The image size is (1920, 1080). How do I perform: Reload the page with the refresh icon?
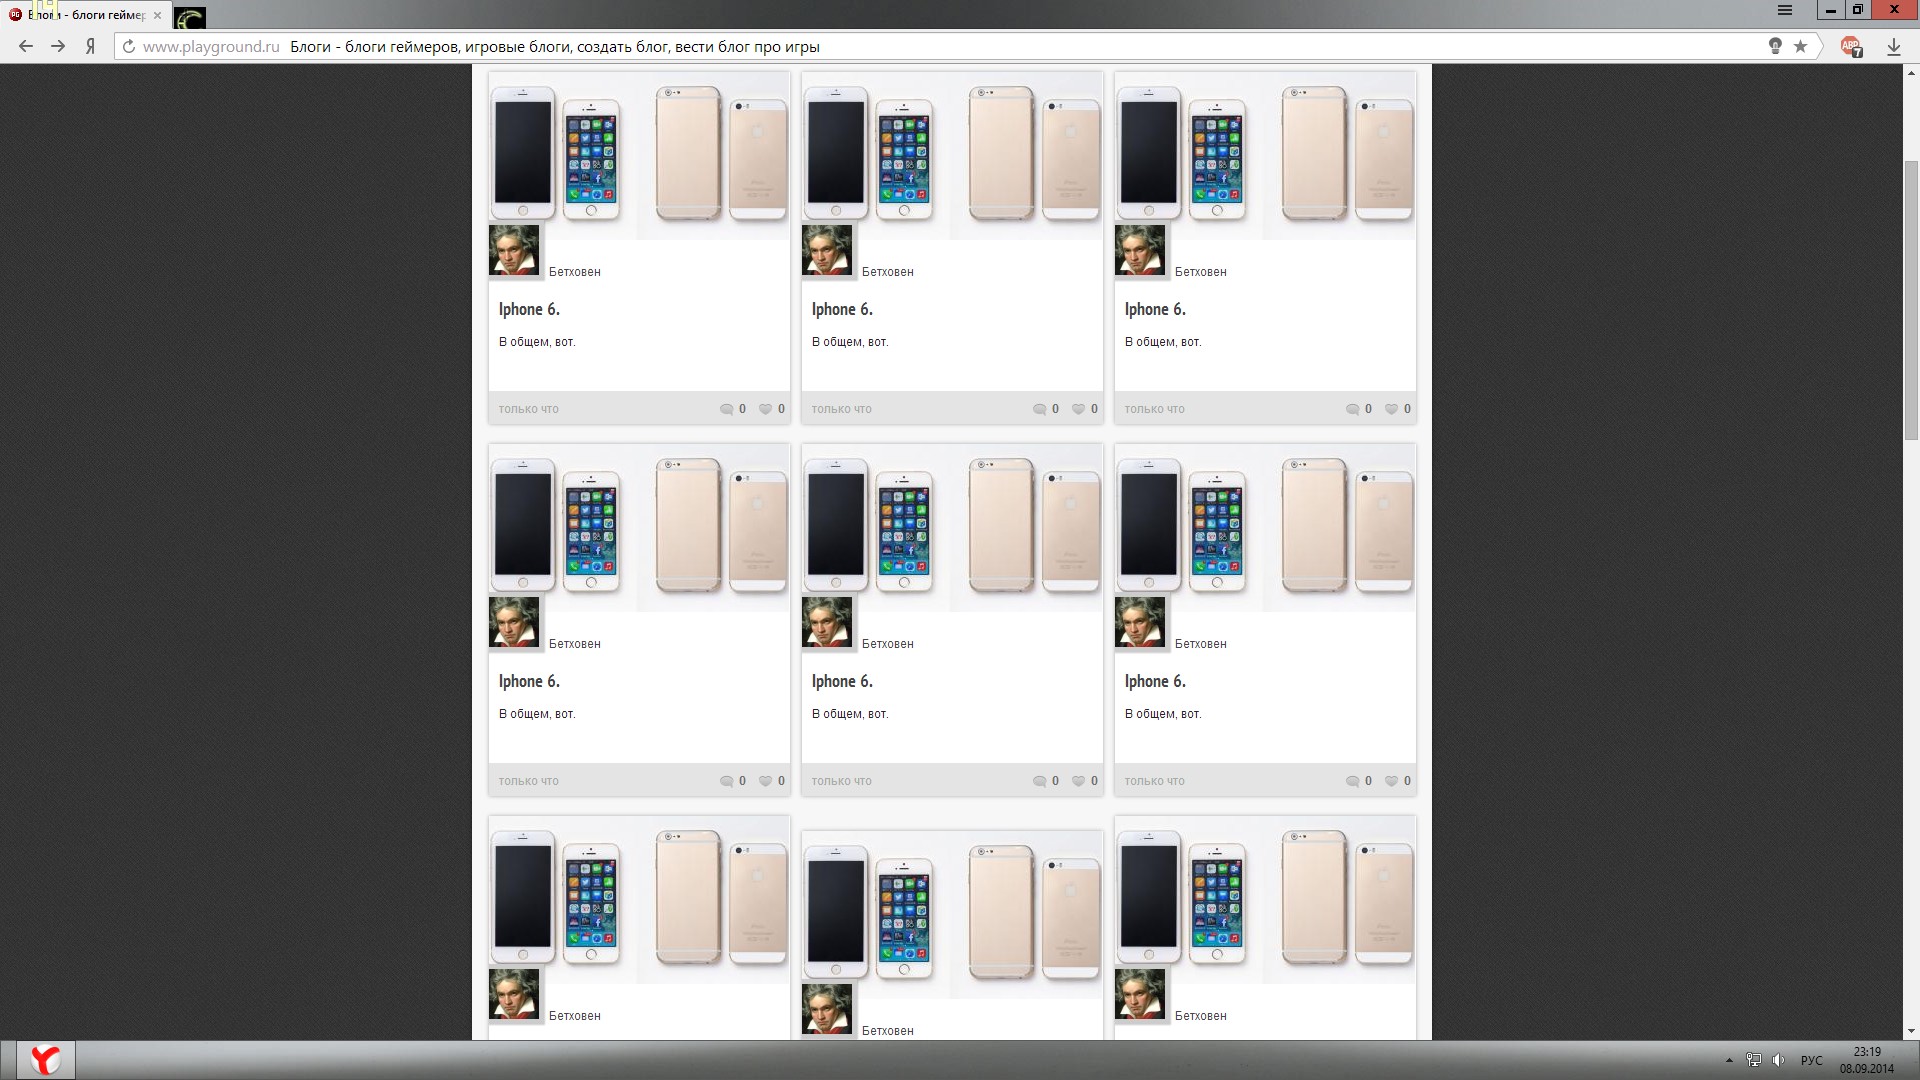[128, 46]
